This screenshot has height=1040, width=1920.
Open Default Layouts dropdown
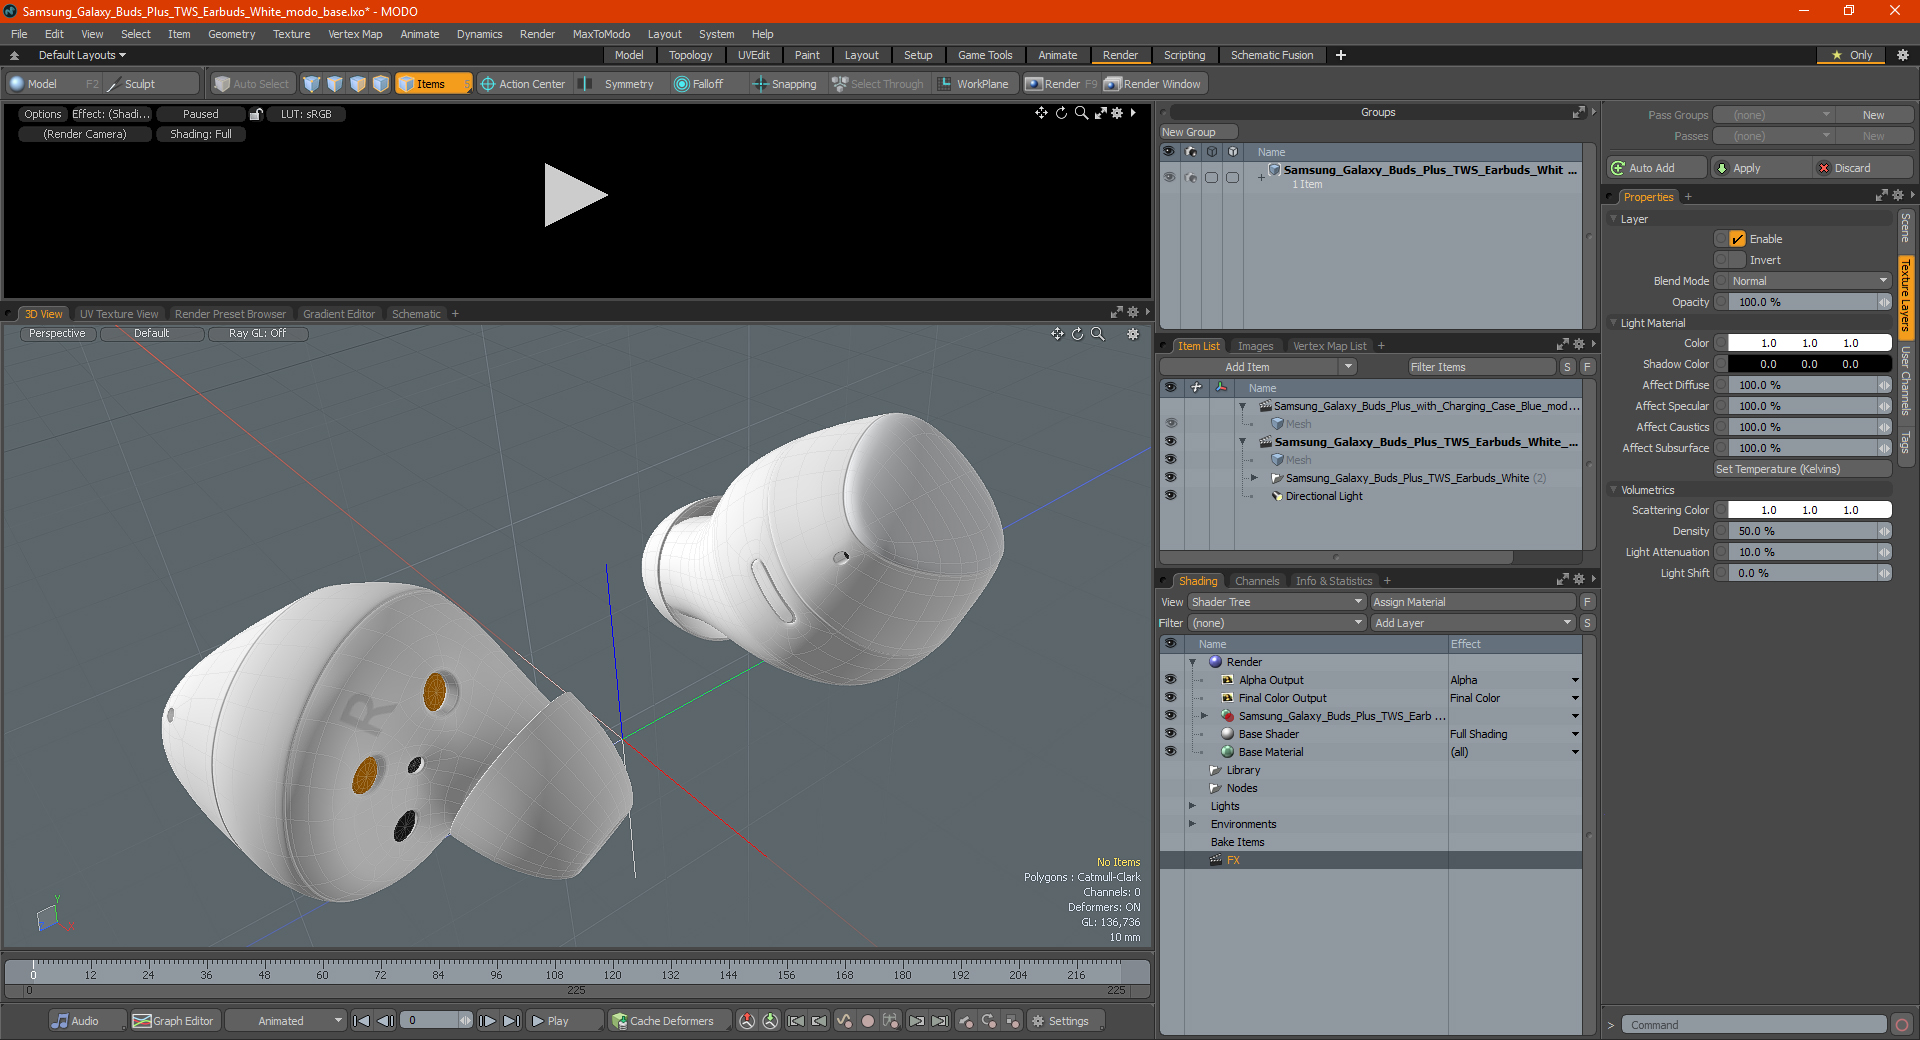(x=82, y=55)
